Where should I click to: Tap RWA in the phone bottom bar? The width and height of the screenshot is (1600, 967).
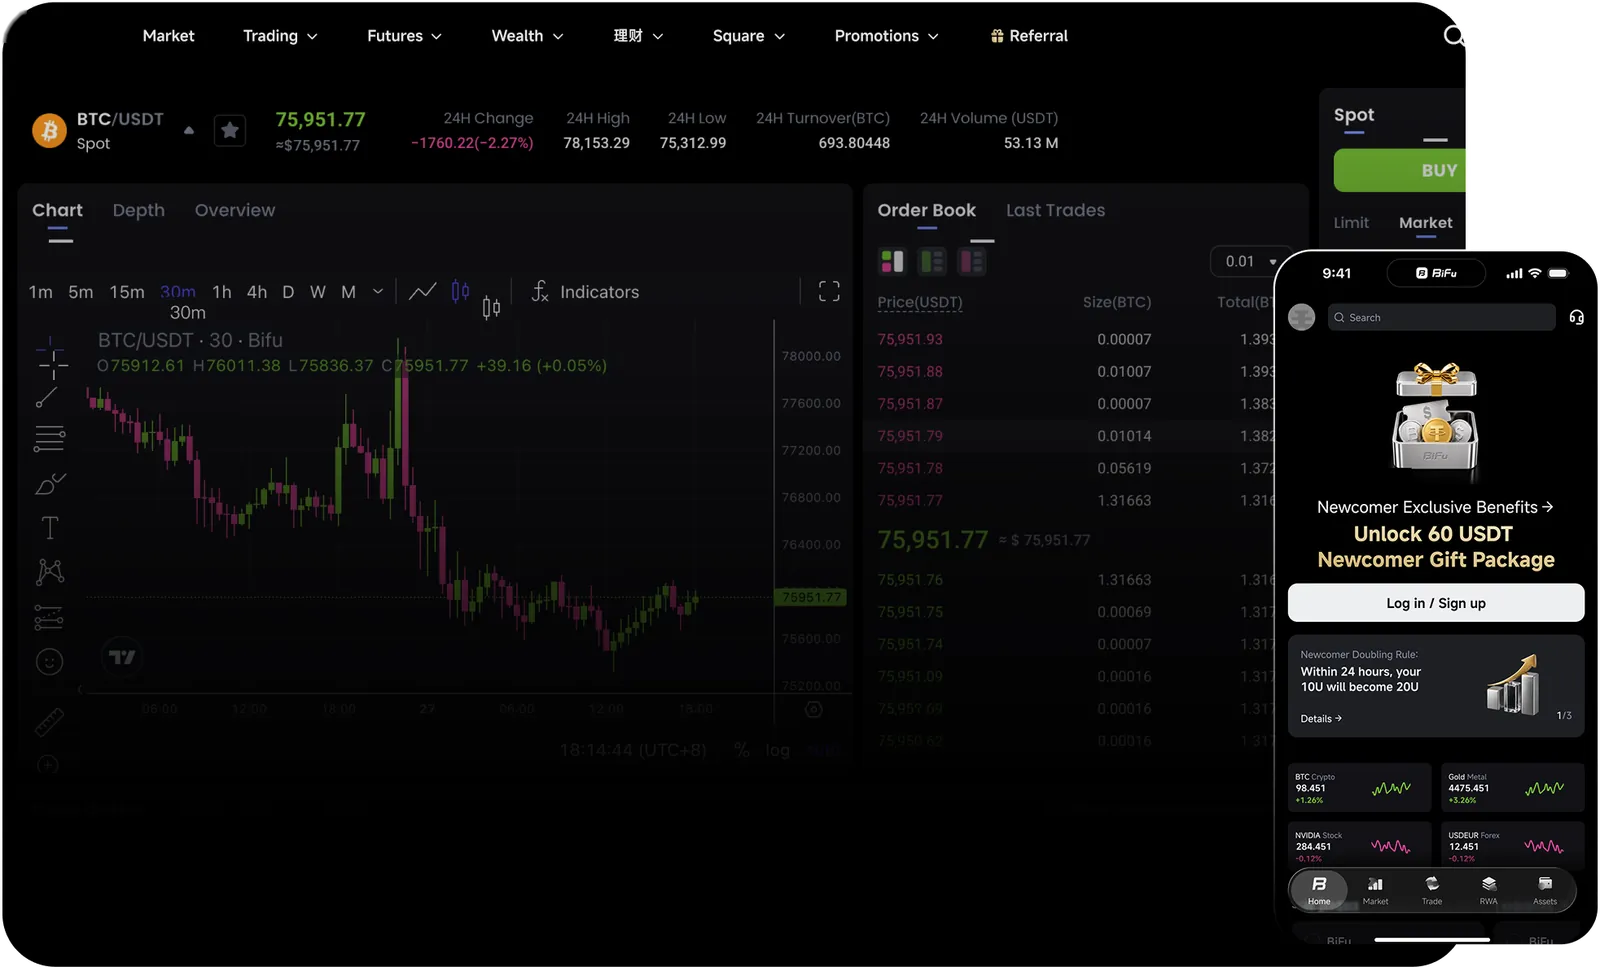pyautogui.click(x=1489, y=890)
